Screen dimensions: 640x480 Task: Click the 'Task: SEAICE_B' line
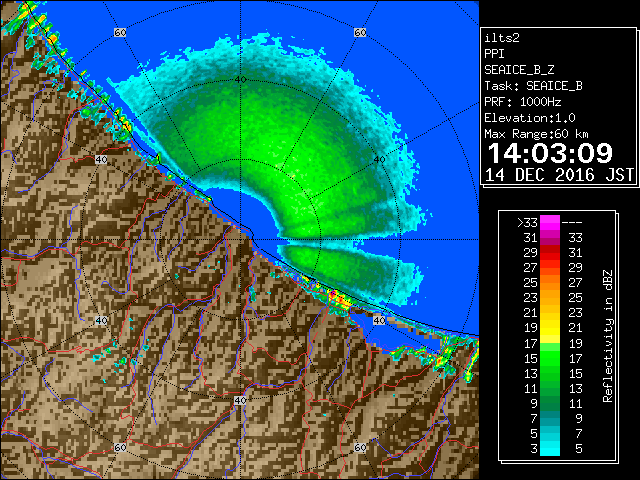pyautogui.click(x=533, y=86)
